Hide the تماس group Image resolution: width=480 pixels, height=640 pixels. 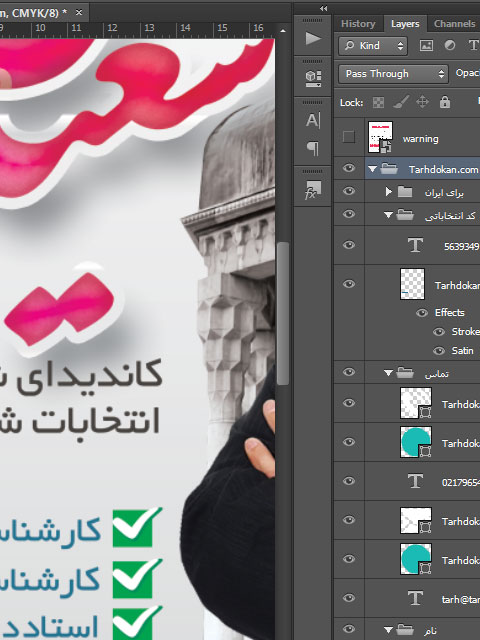pyautogui.click(x=349, y=372)
